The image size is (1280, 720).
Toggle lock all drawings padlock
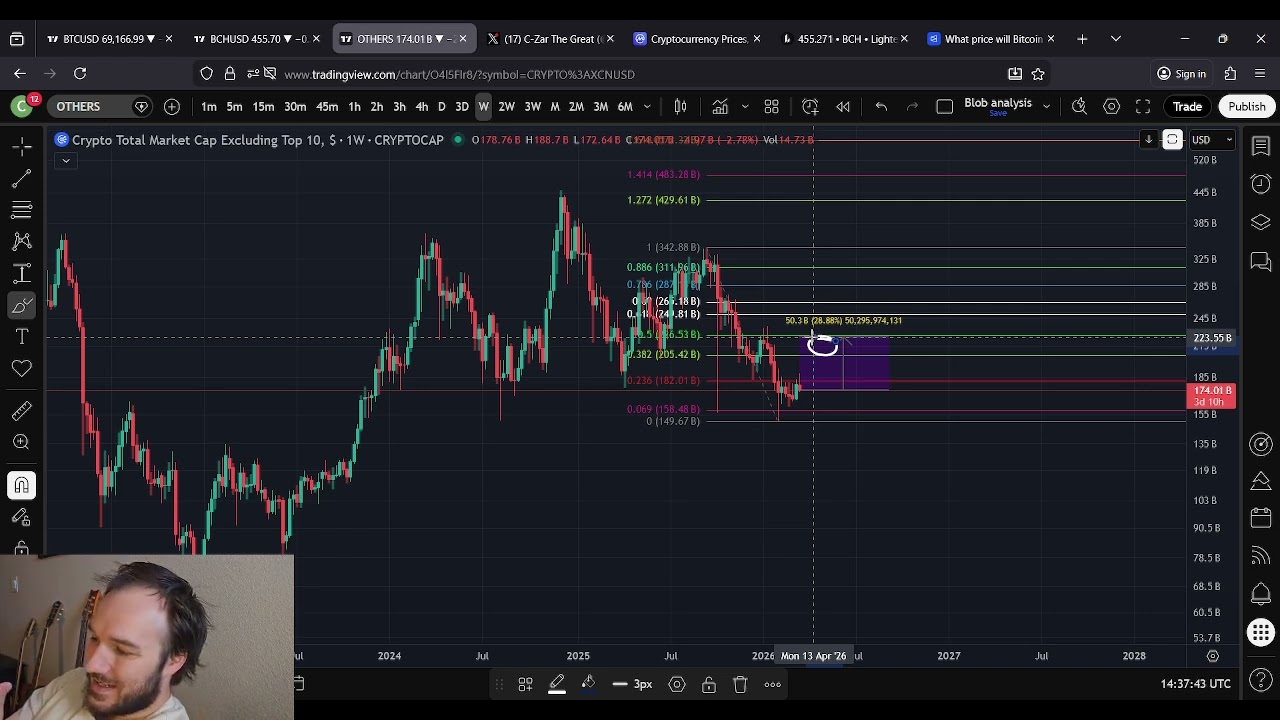click(21, 548)
